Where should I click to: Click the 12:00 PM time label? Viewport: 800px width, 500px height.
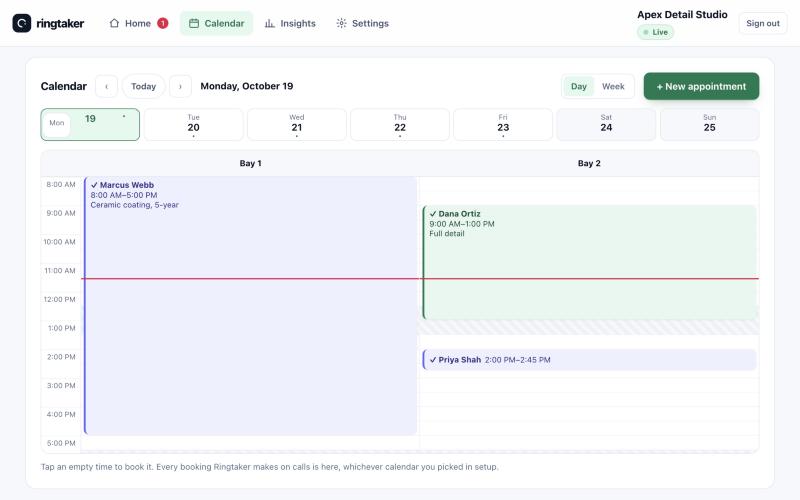60,299
